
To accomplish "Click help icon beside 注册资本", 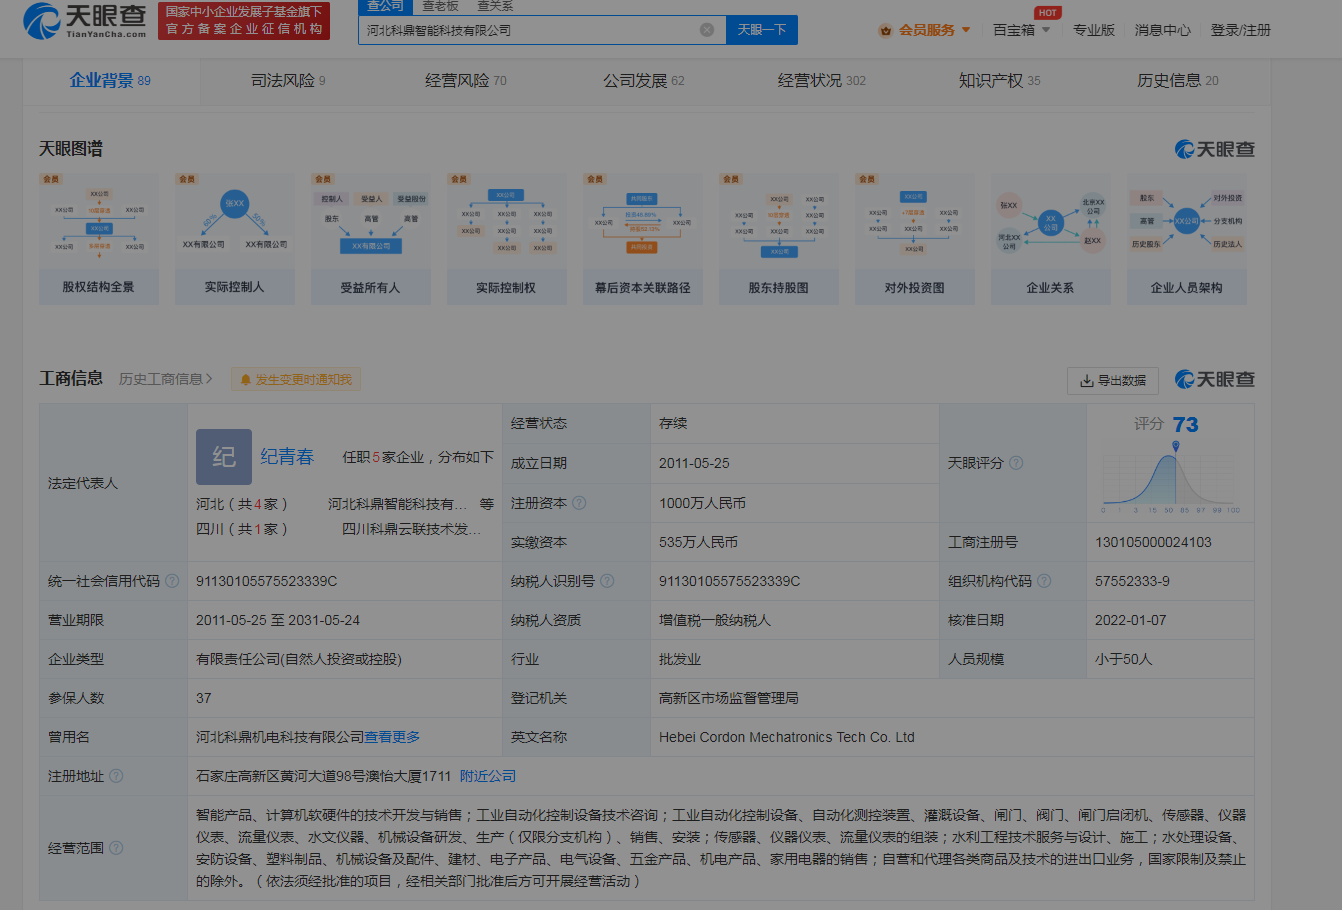I will (x=579, y=503).
